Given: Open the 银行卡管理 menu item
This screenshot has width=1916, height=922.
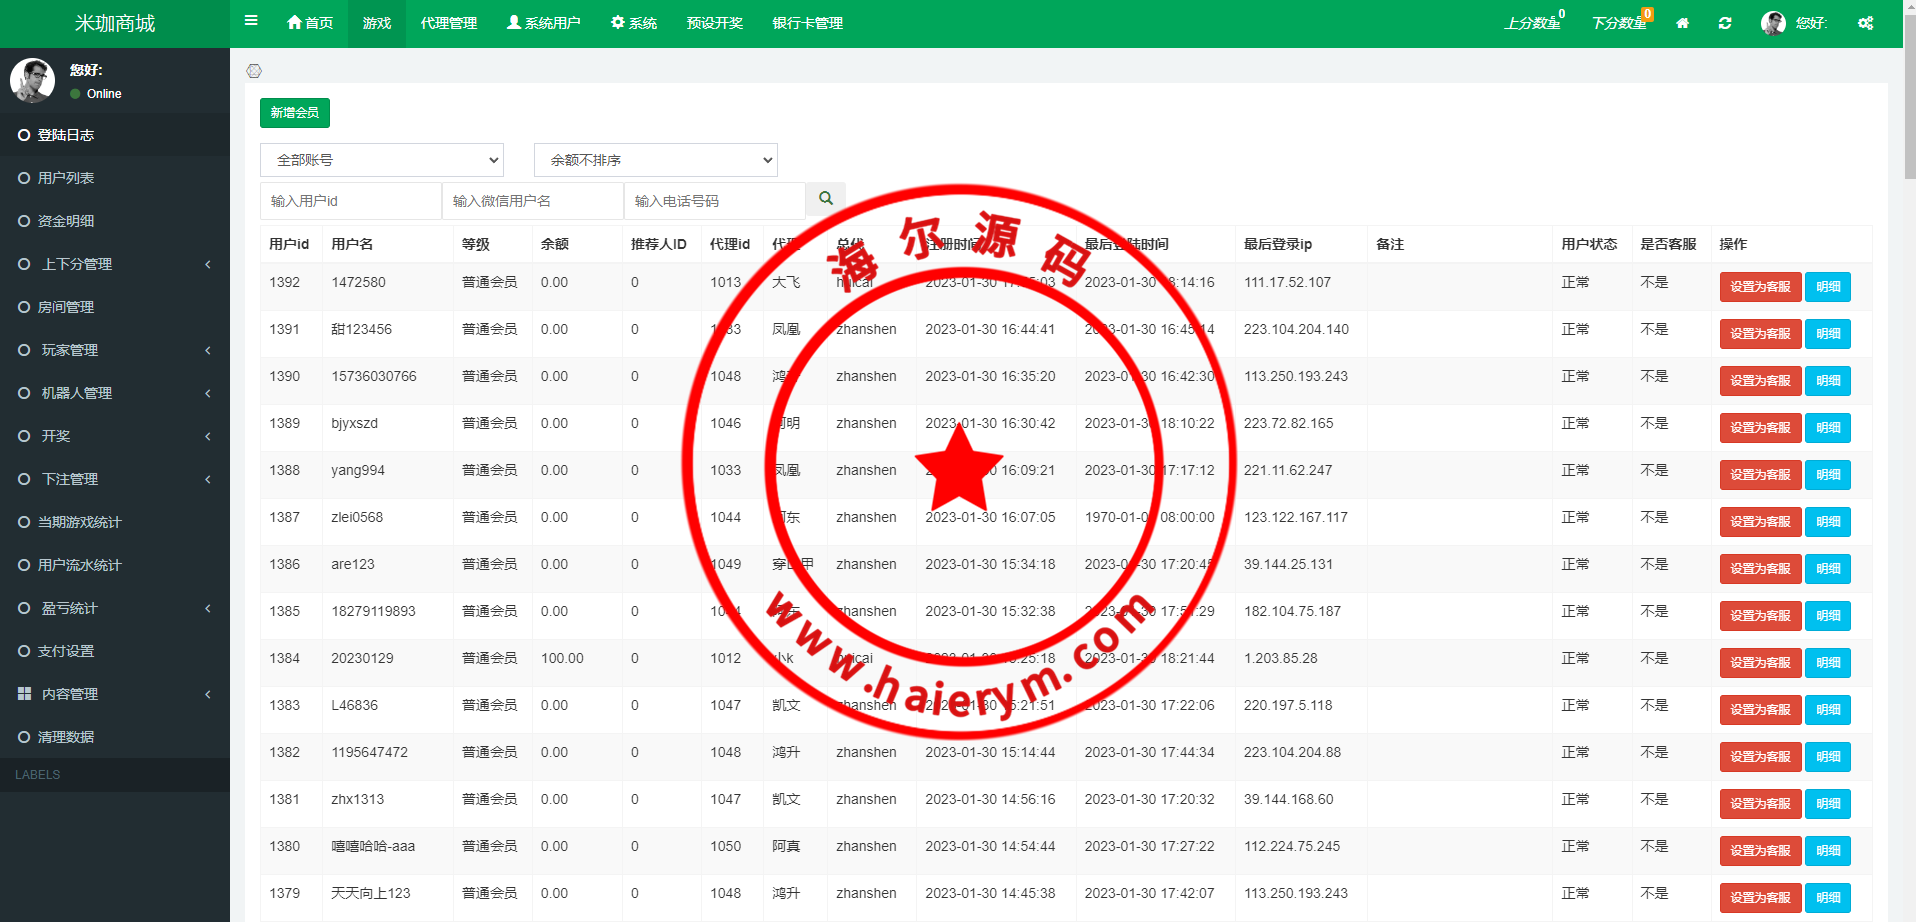Looking at the screenshot, I should click(x=807, y=23).
